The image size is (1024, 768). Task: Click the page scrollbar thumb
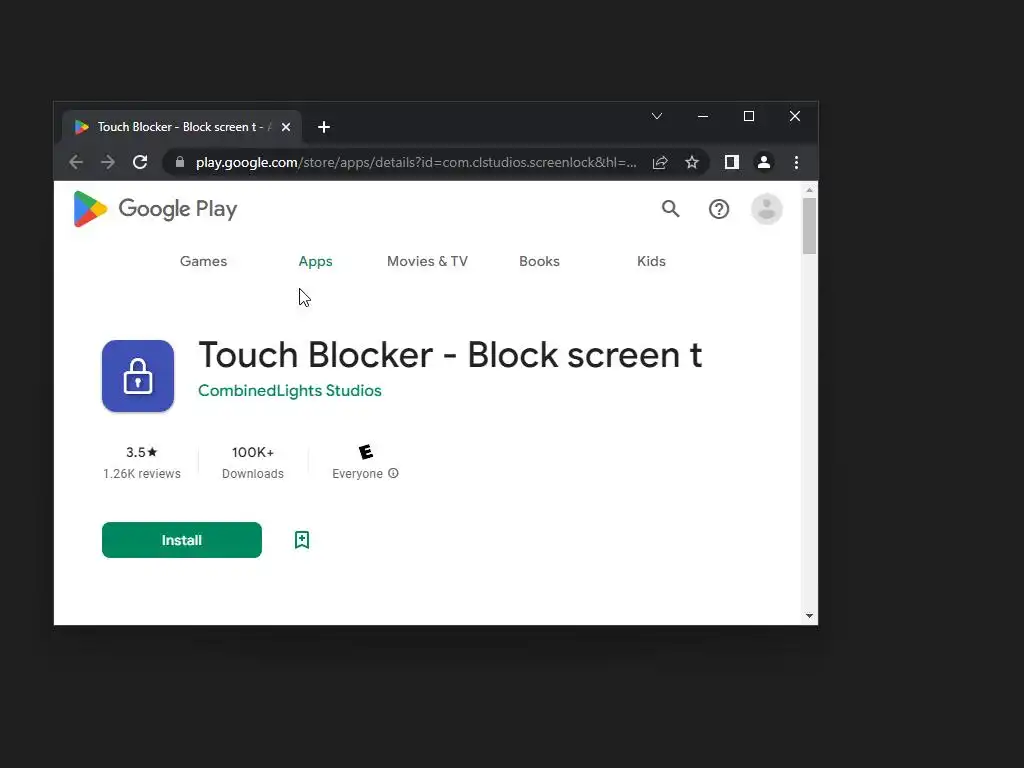pos(809,226)
